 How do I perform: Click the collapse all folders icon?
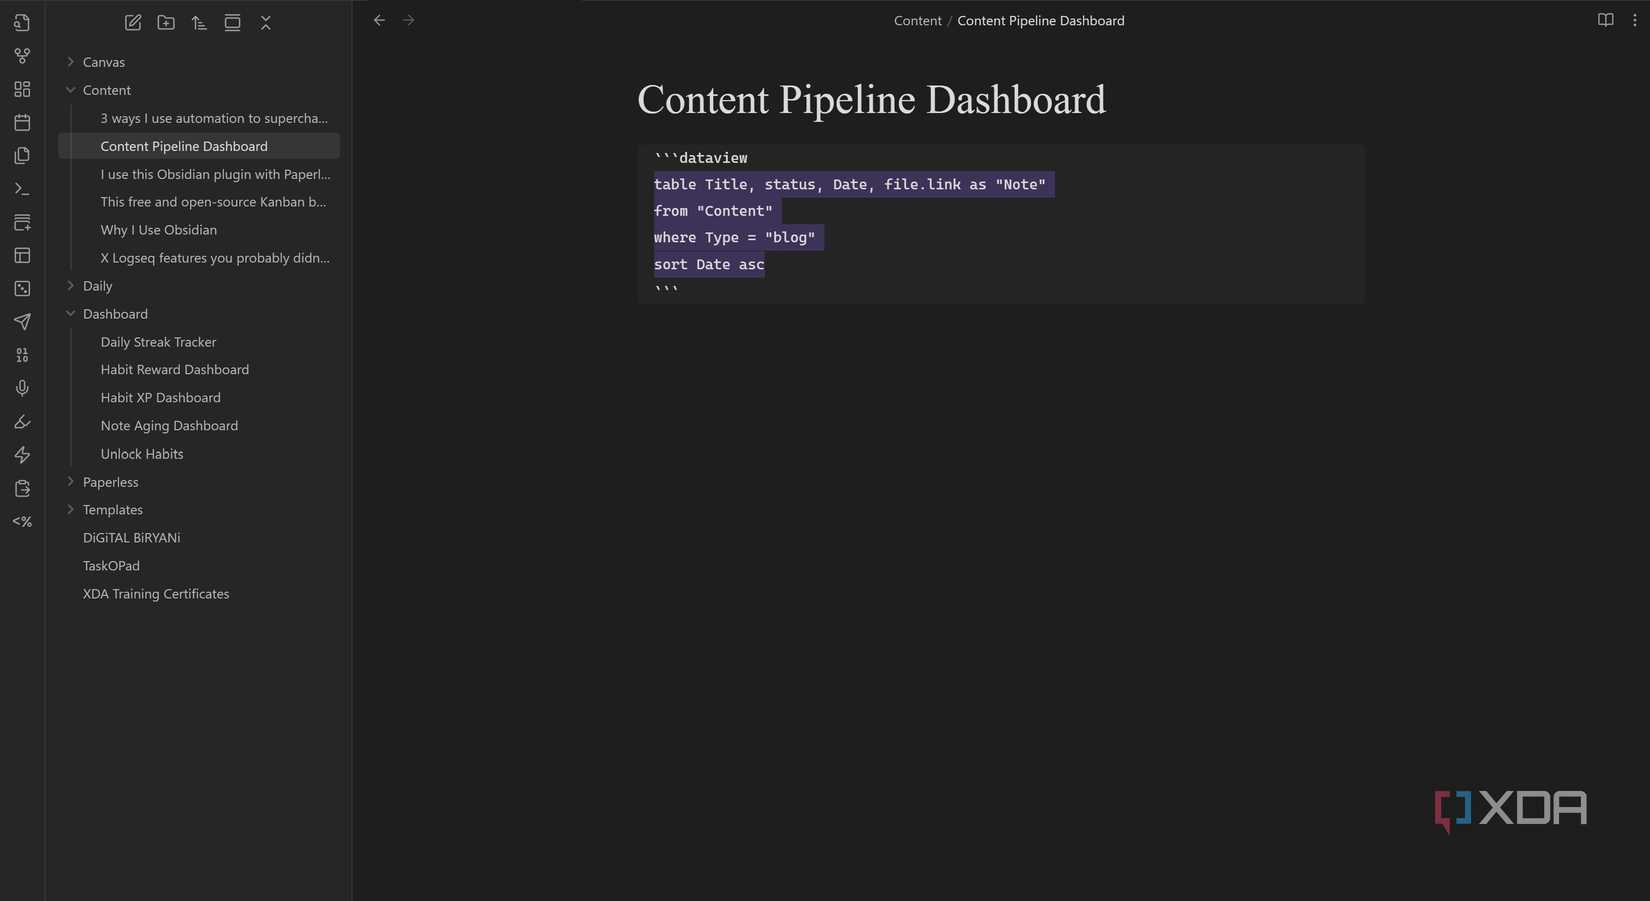point(265,22)
